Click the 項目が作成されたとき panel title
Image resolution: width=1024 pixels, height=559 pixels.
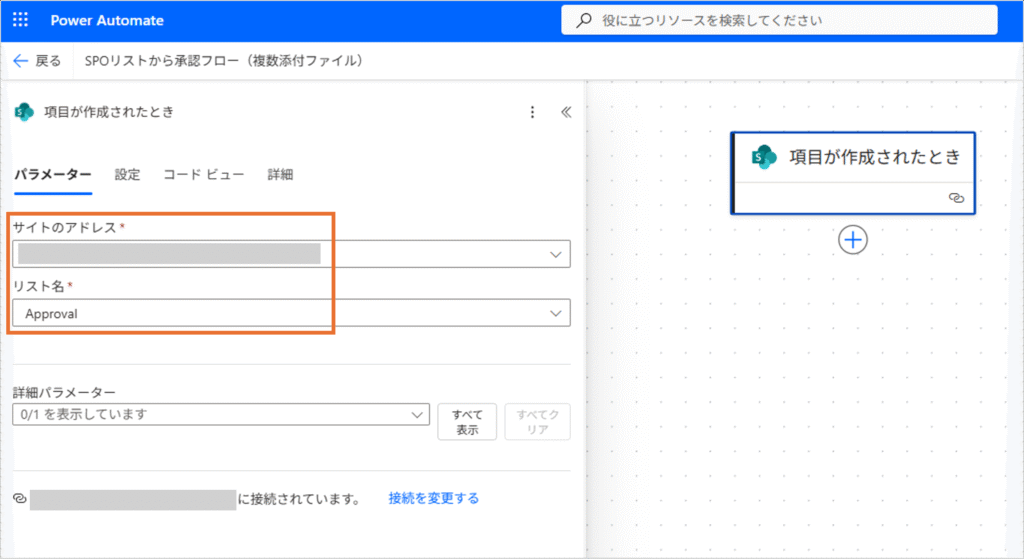click(109, 112)
